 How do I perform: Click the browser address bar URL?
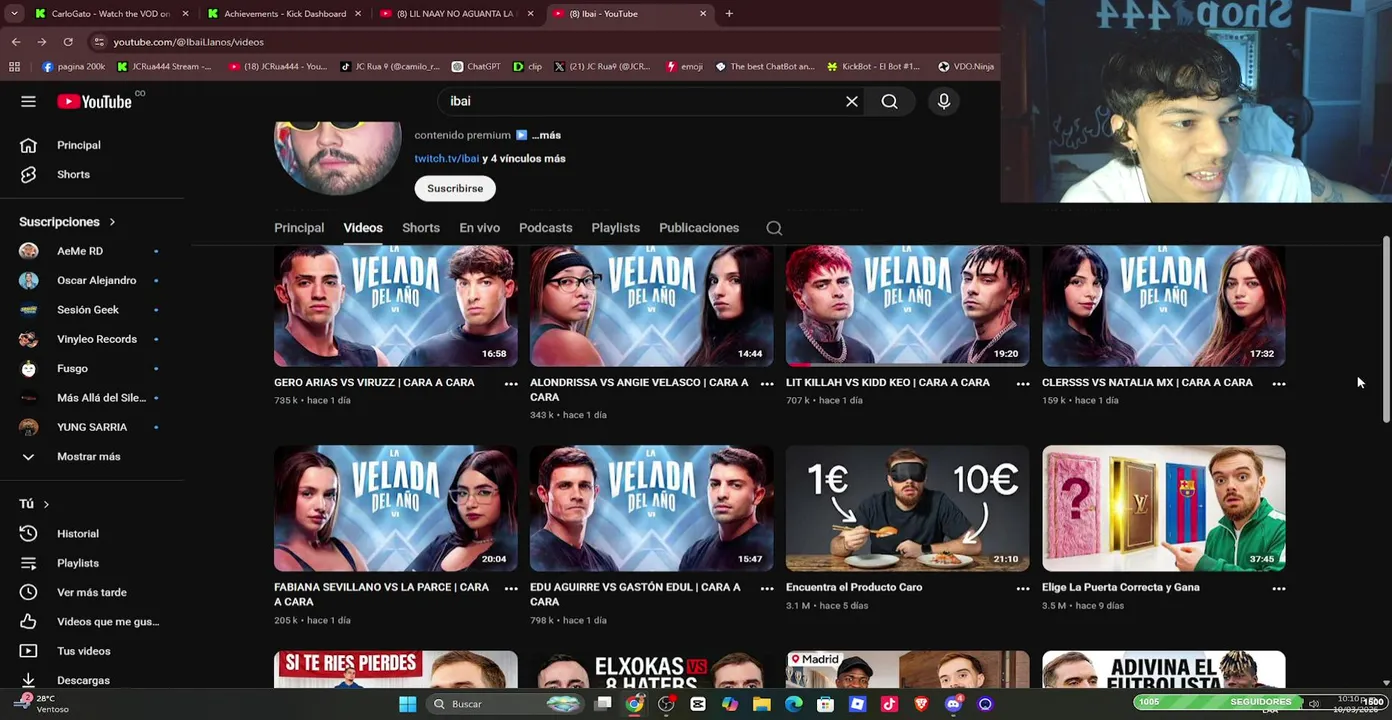(188, 42)
